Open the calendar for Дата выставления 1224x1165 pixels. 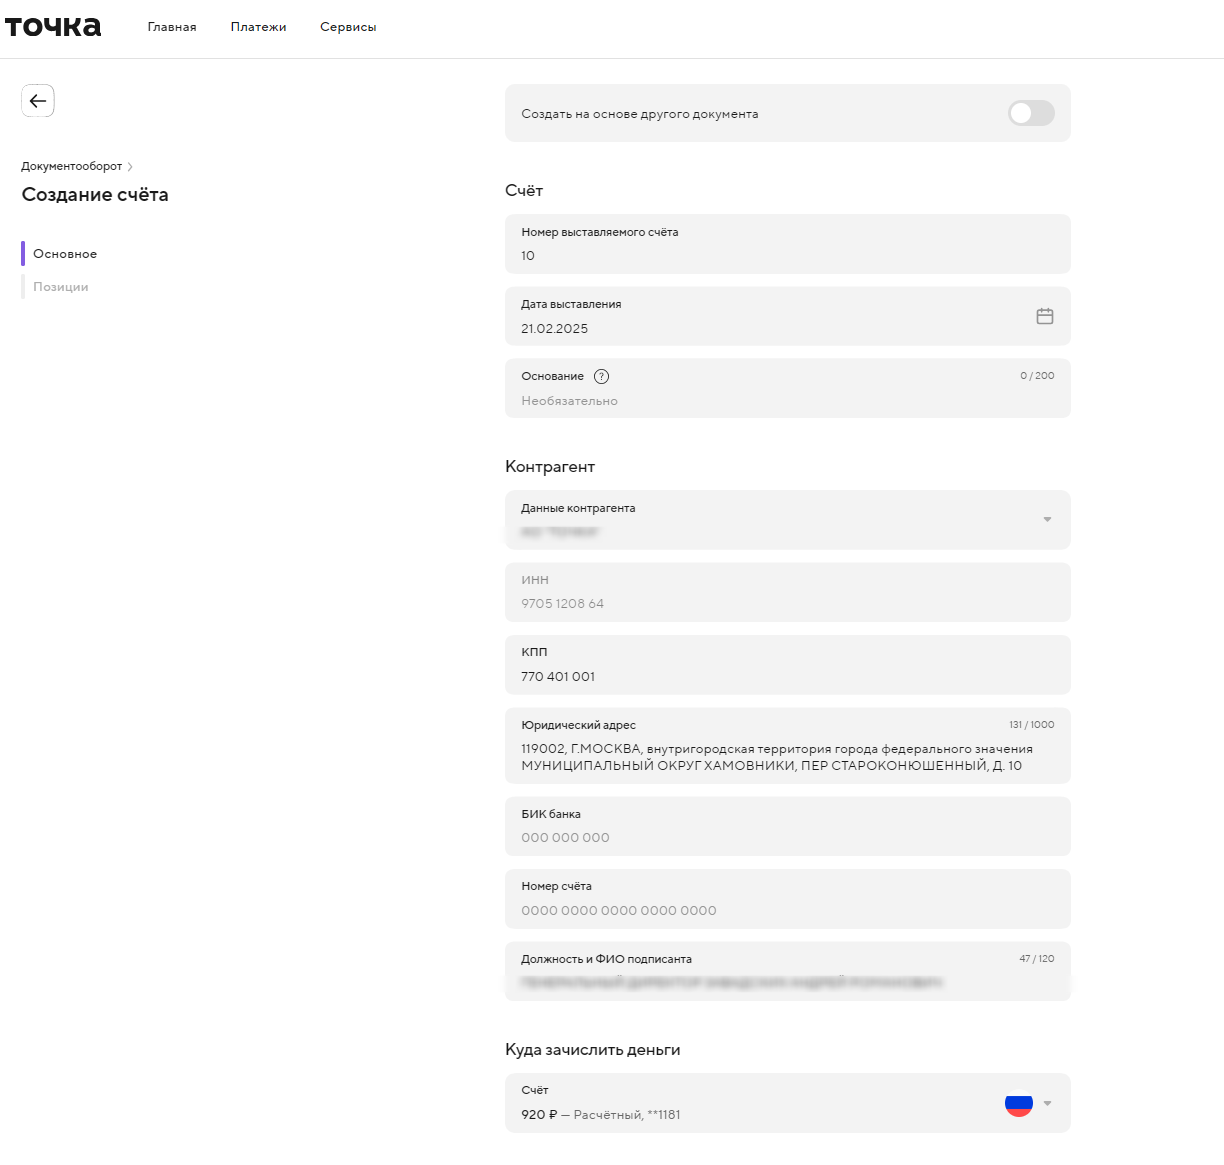(x=1044, y=316)
